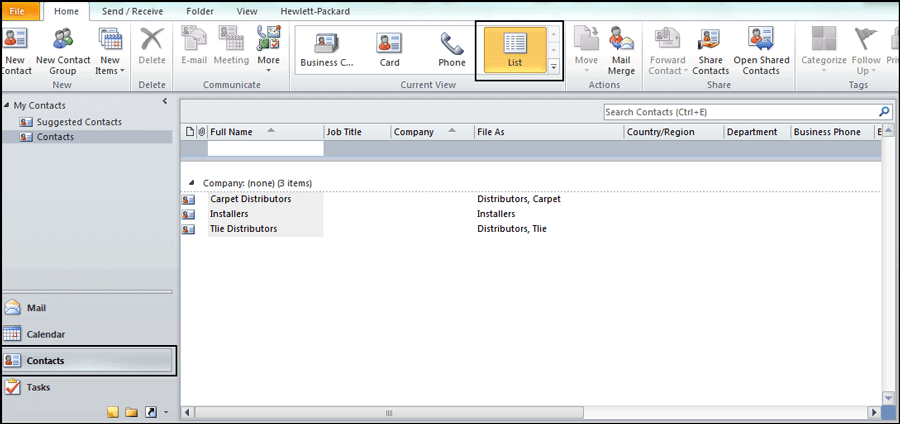Click the Categorize icon

click(823, 48)
